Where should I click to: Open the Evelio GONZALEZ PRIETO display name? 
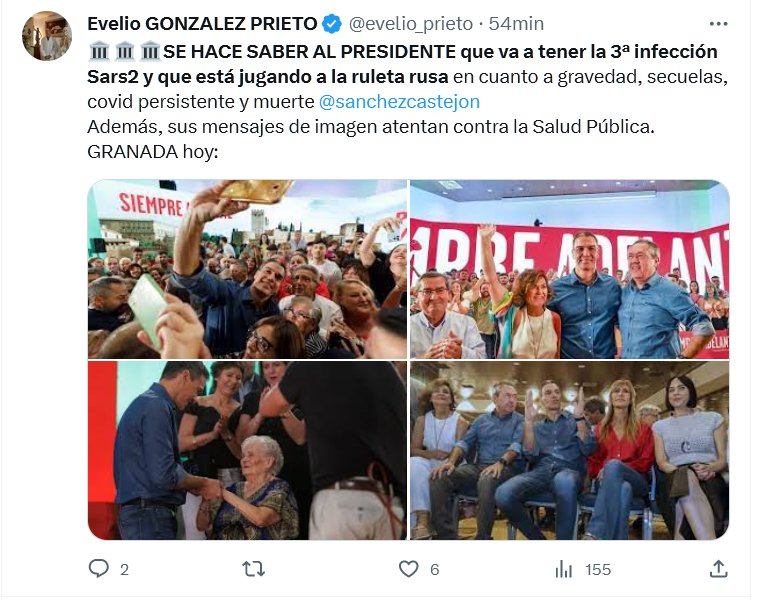pyautogui.click(x=202, y=23)
